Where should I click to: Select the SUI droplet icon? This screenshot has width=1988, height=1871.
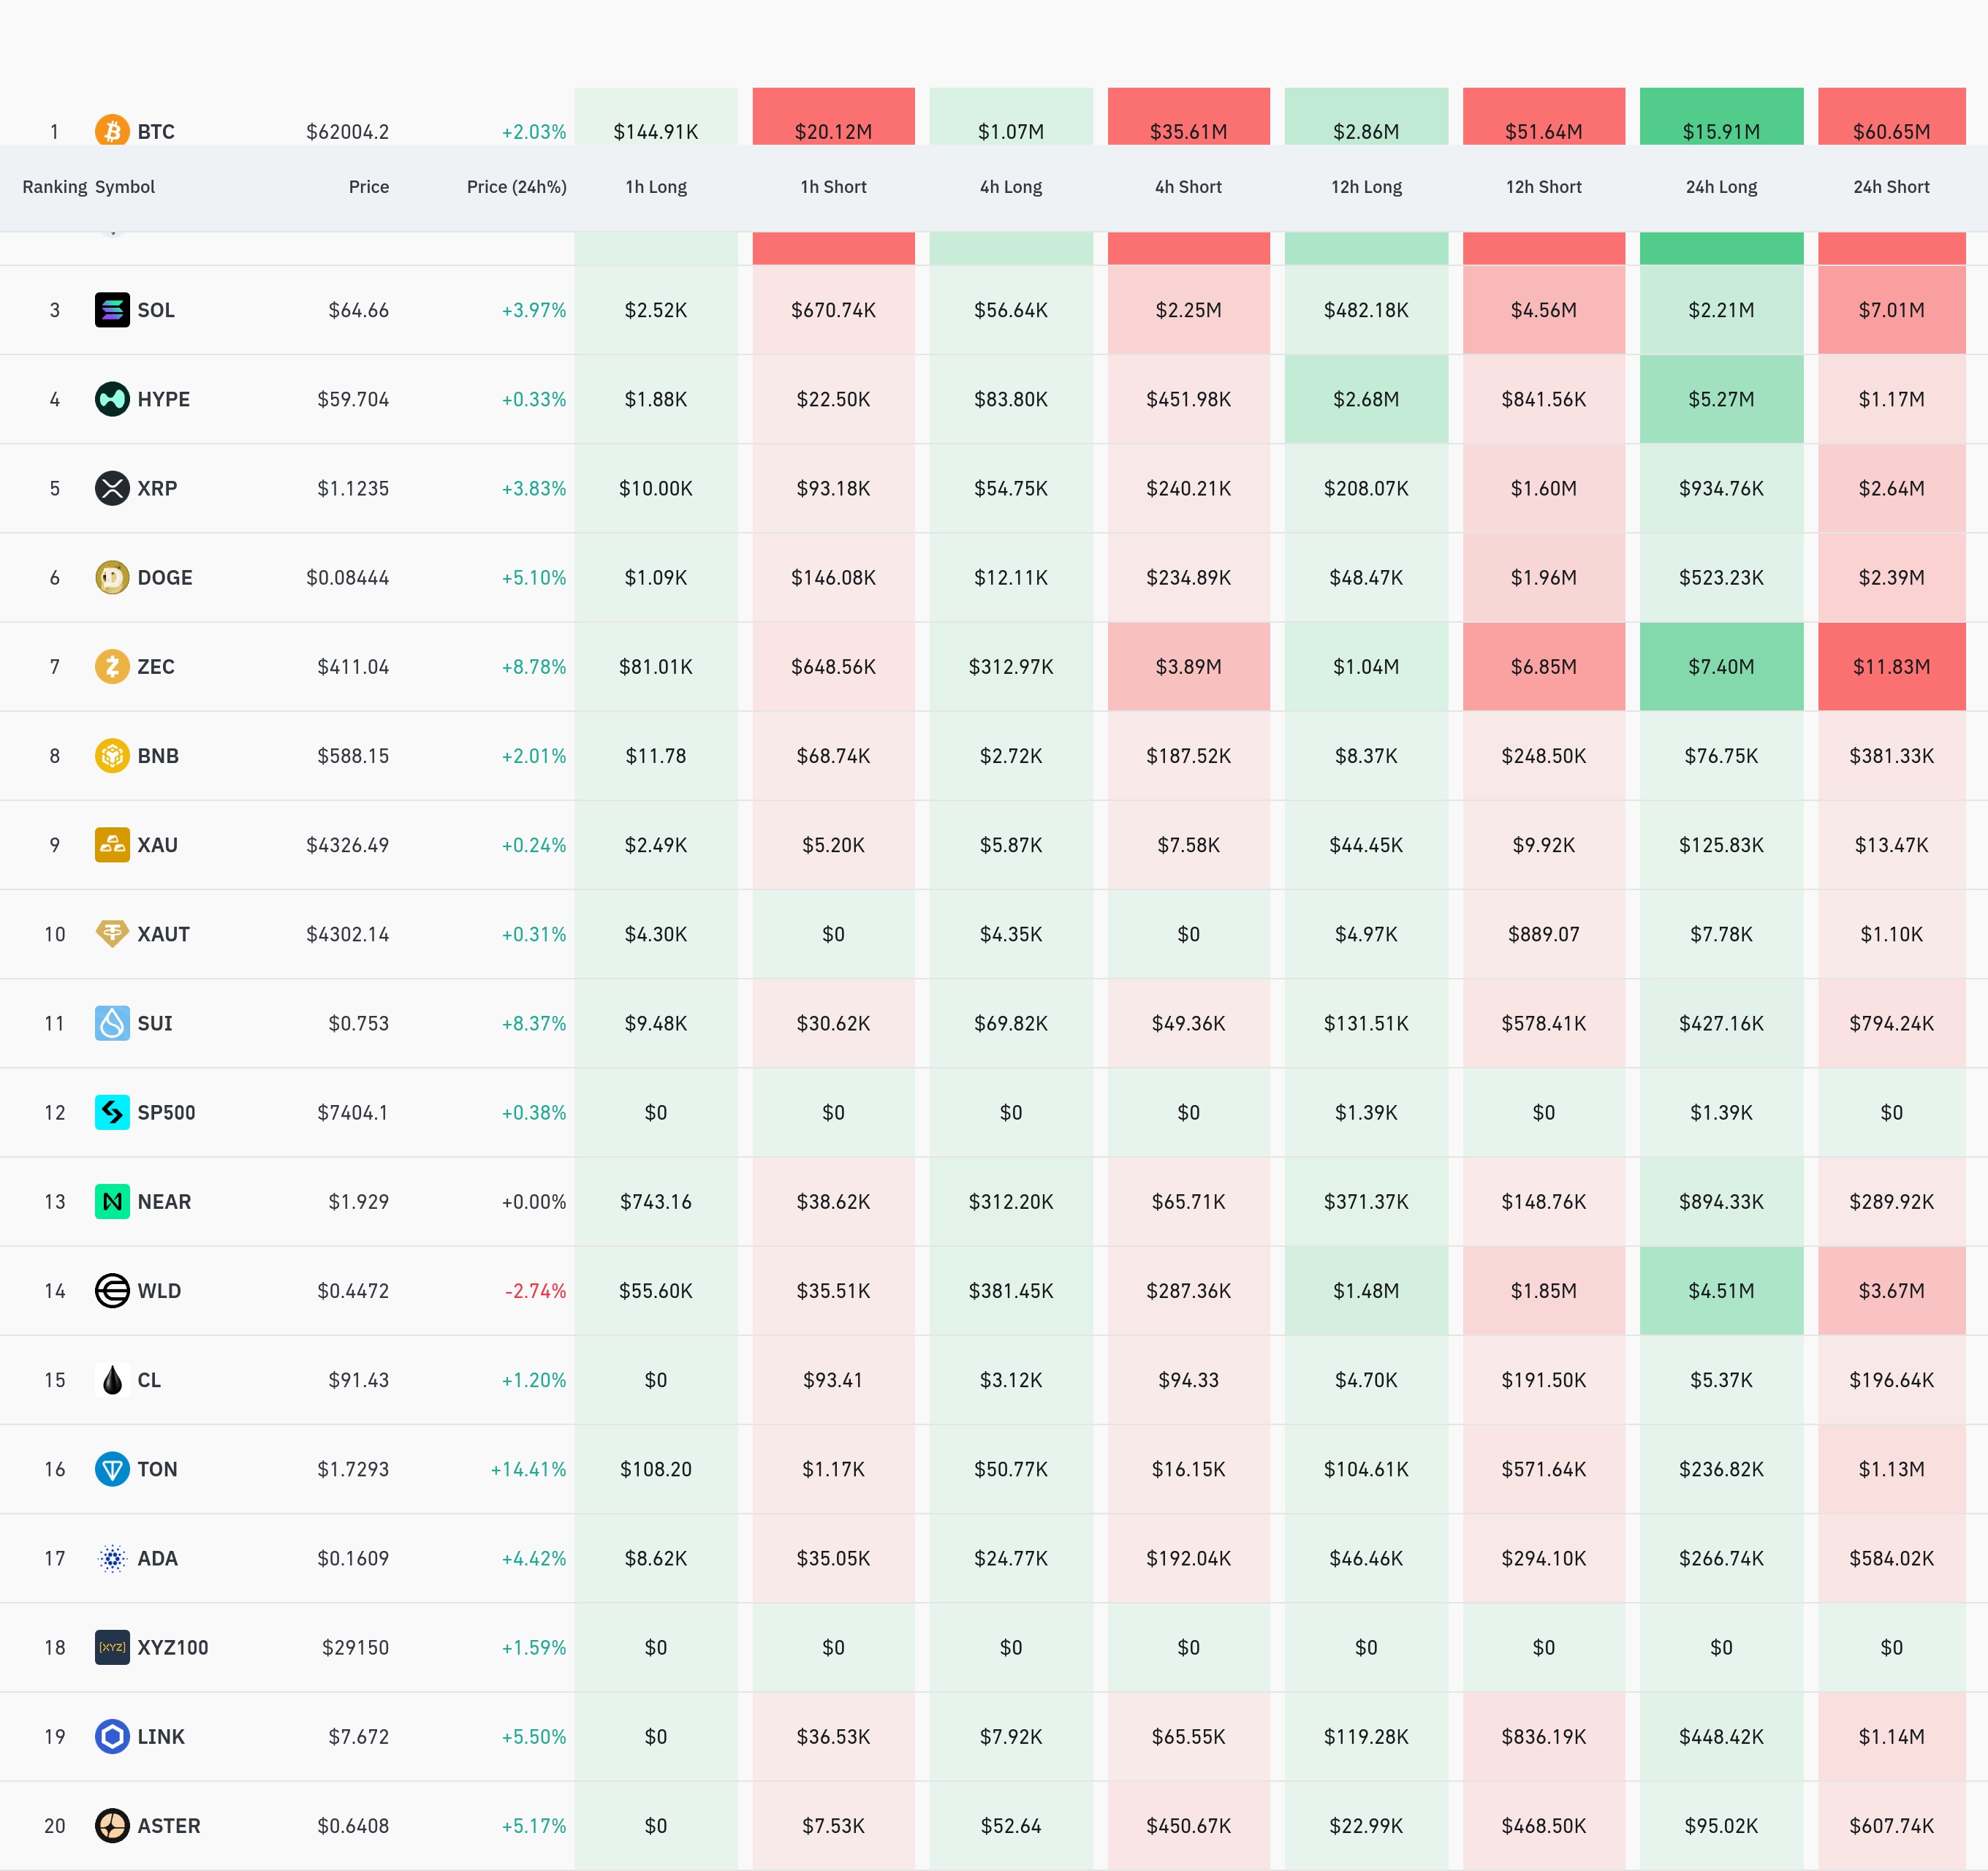112,1023
